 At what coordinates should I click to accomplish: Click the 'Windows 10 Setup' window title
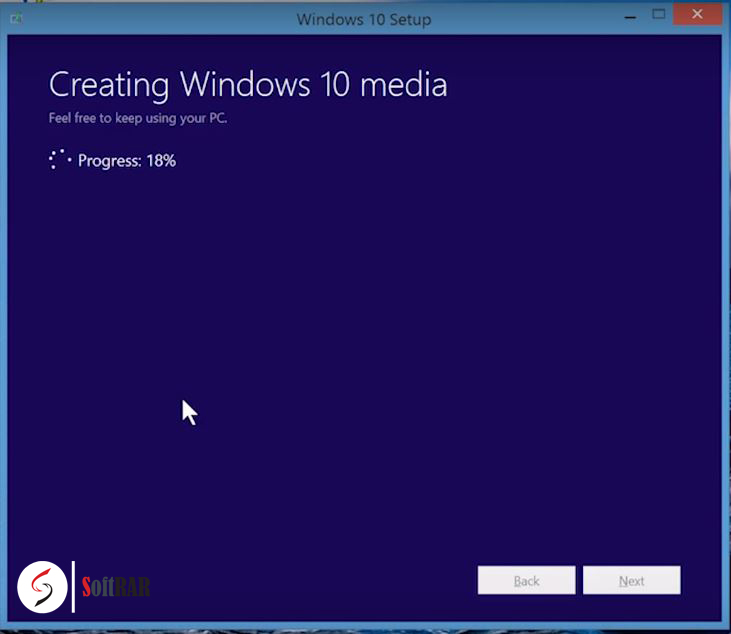[x=364, y=20]
